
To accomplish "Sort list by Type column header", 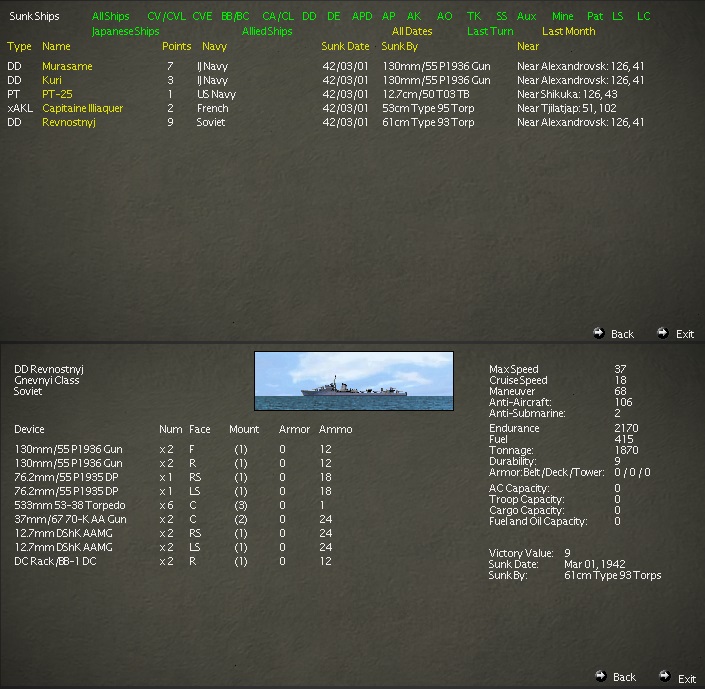I will click(x=19, y=46).
